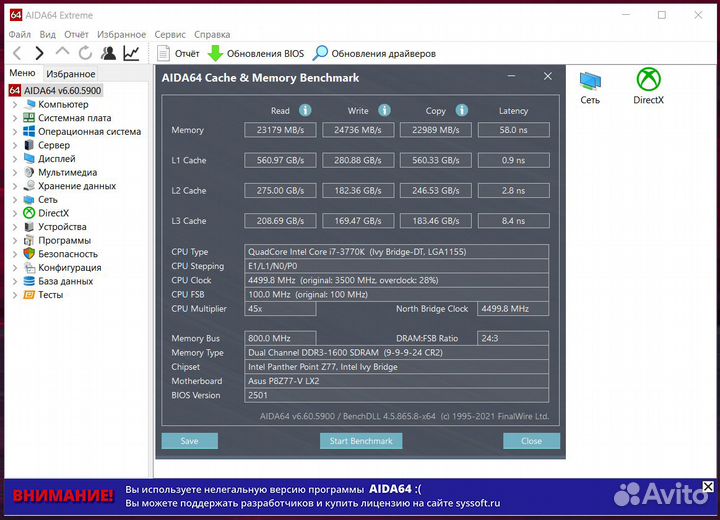The image size is (720, 520).
Task: Expand the Системная плата tree node
Action: coord(15,119)
